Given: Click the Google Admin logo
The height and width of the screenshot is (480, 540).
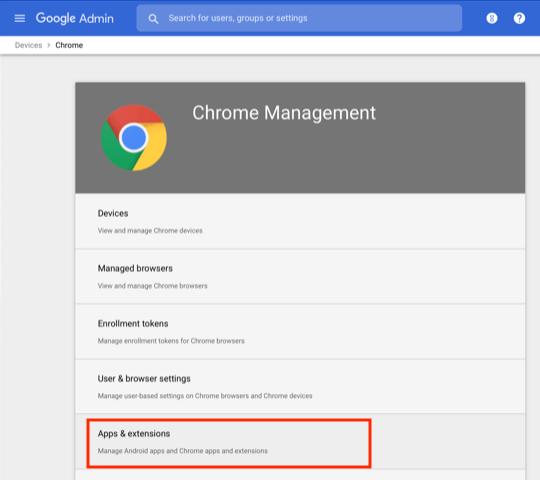Looking at the screenshot, I should 75,18.
